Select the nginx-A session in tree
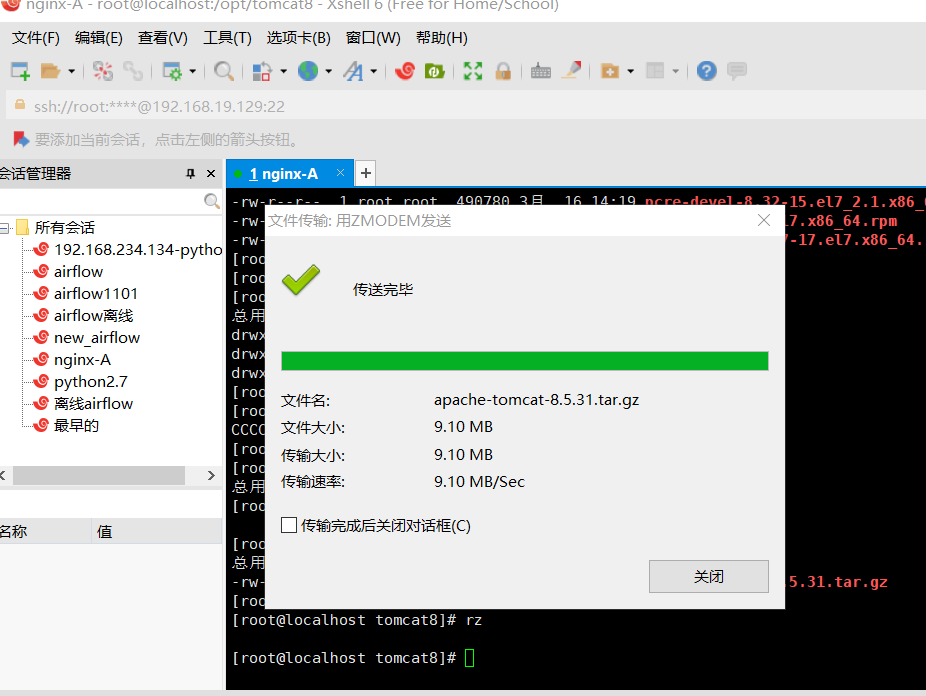Viewport: 926px width, 696px height. tap(72, 360)
